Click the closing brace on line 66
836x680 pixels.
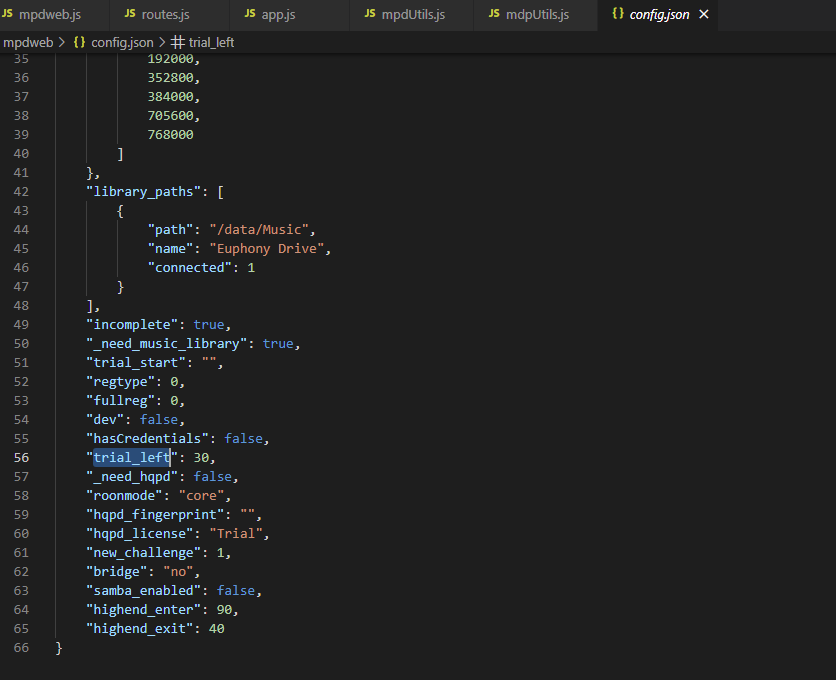coord(59,648)
